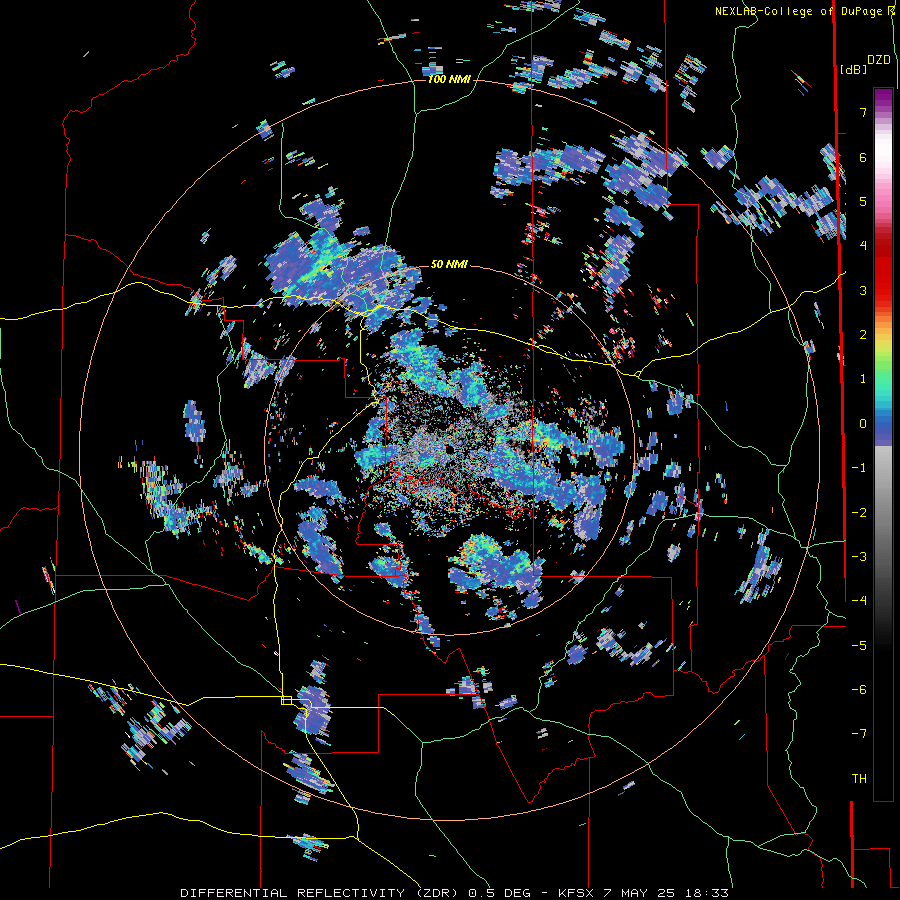The image size is (900, 900).
Task: Select the -3 value on the color scale
Action: click(x=859, y=556)
